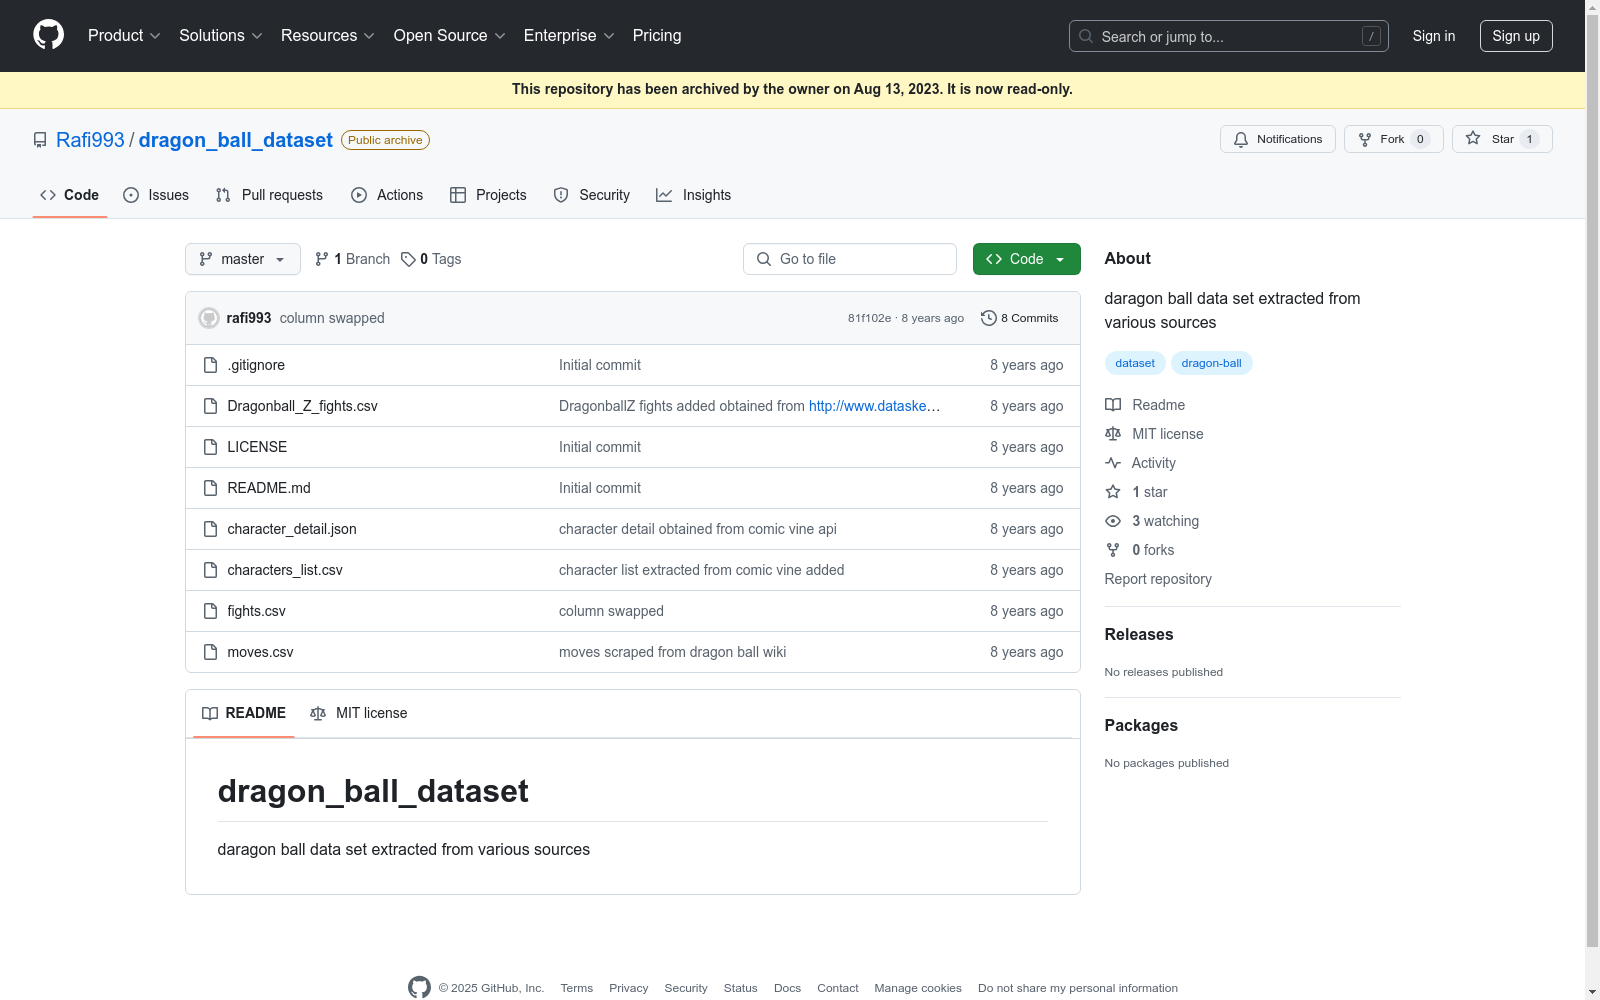Open footer Contact link
The width and height of the screenshot is (1600, 1000).
(x=838, y=988)
